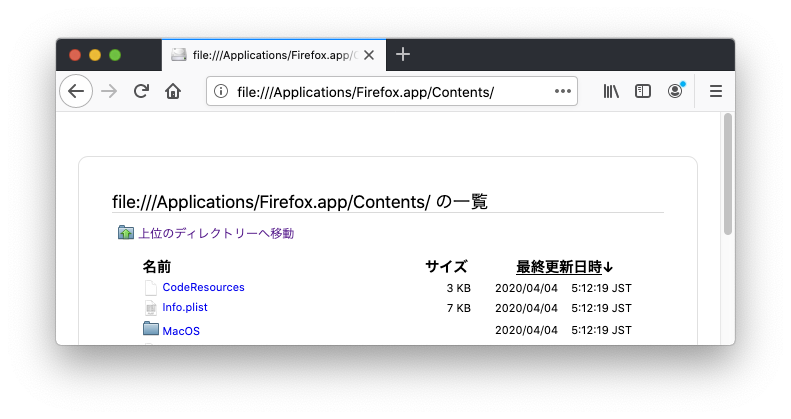791x419 pixels.
Task: Click the vertical page scrollbar
Action: point(728,175)
